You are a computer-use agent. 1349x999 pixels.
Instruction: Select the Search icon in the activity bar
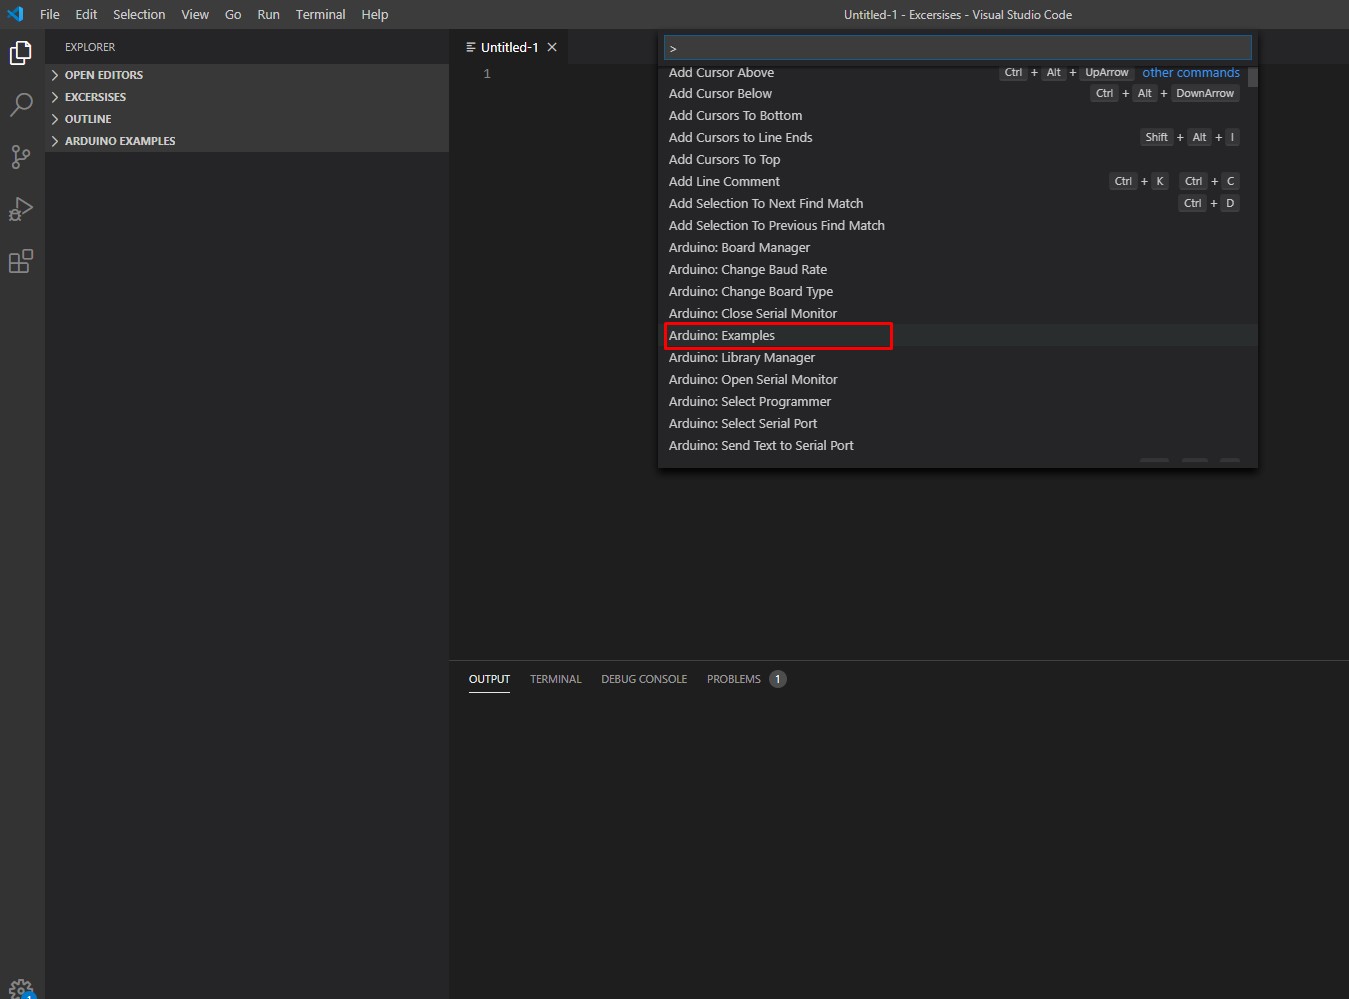pyautogui.click(x=21, y=104)
